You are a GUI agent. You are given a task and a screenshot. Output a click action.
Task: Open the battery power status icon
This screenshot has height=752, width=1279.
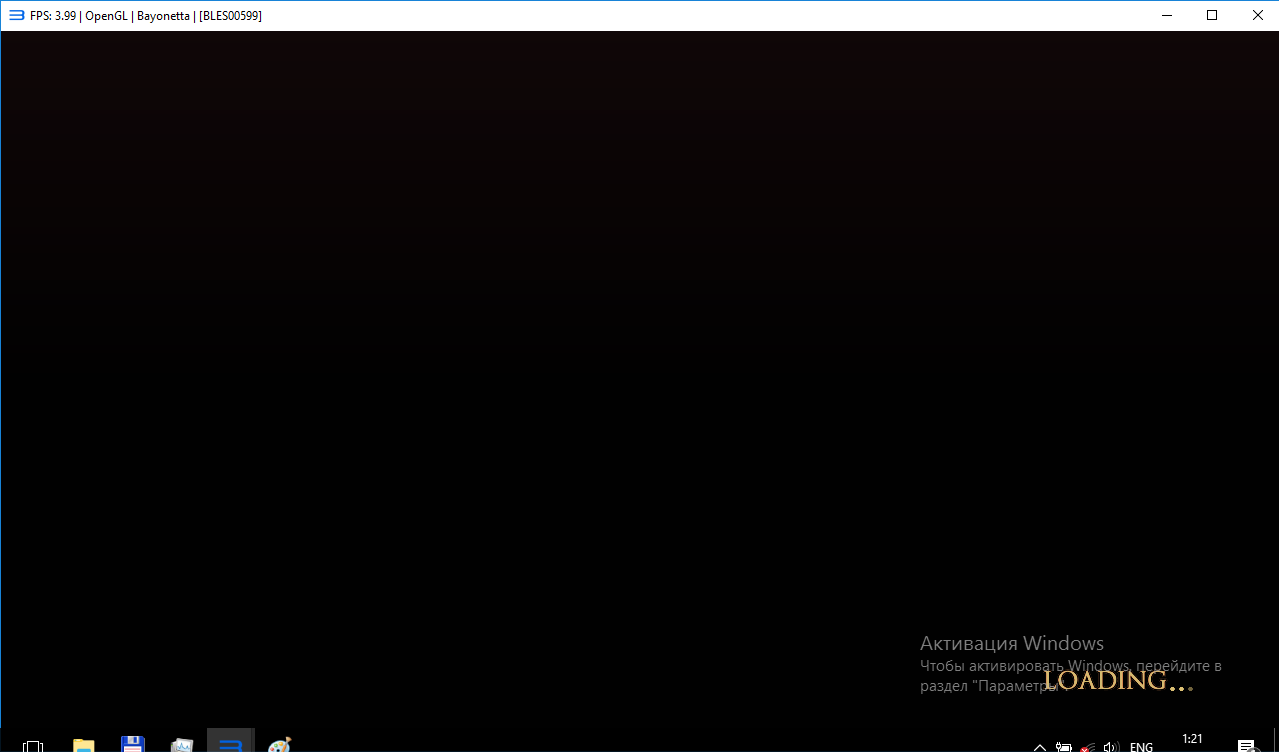pos(1063,747)
